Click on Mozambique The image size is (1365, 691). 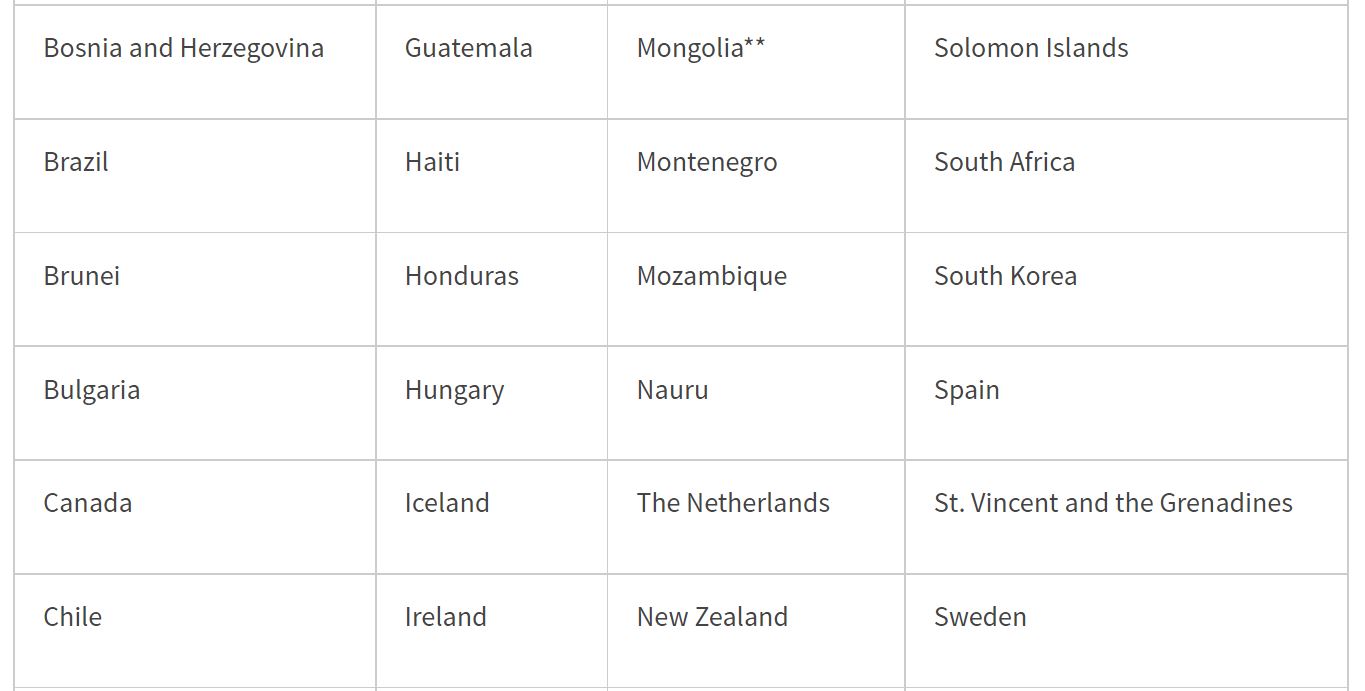(712, 276)
